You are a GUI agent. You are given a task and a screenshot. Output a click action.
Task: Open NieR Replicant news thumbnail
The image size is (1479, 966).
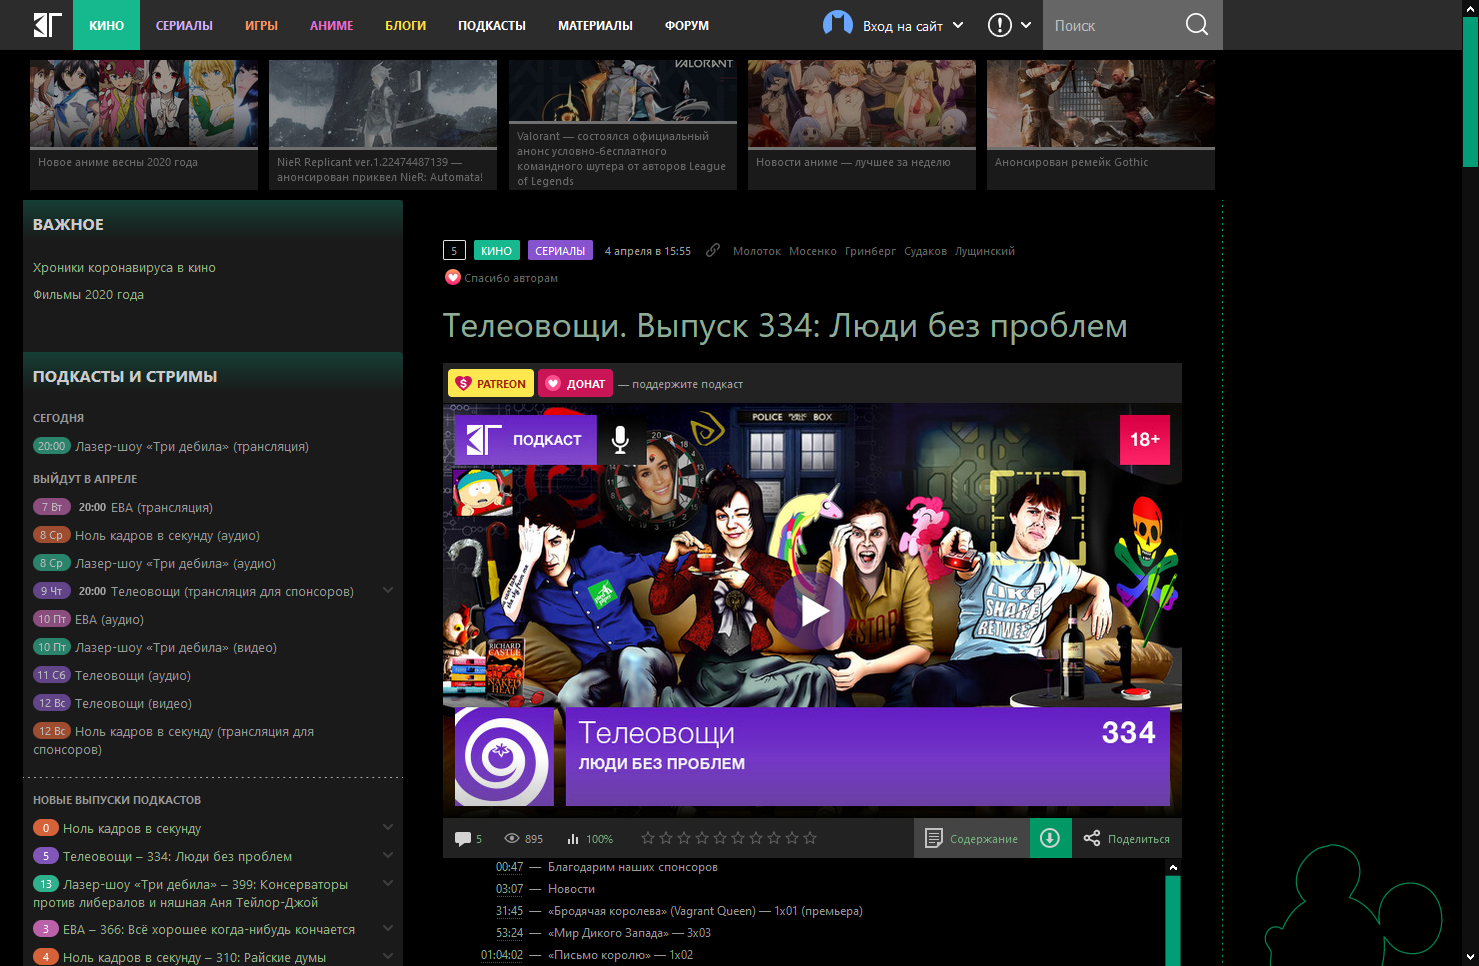383,124
